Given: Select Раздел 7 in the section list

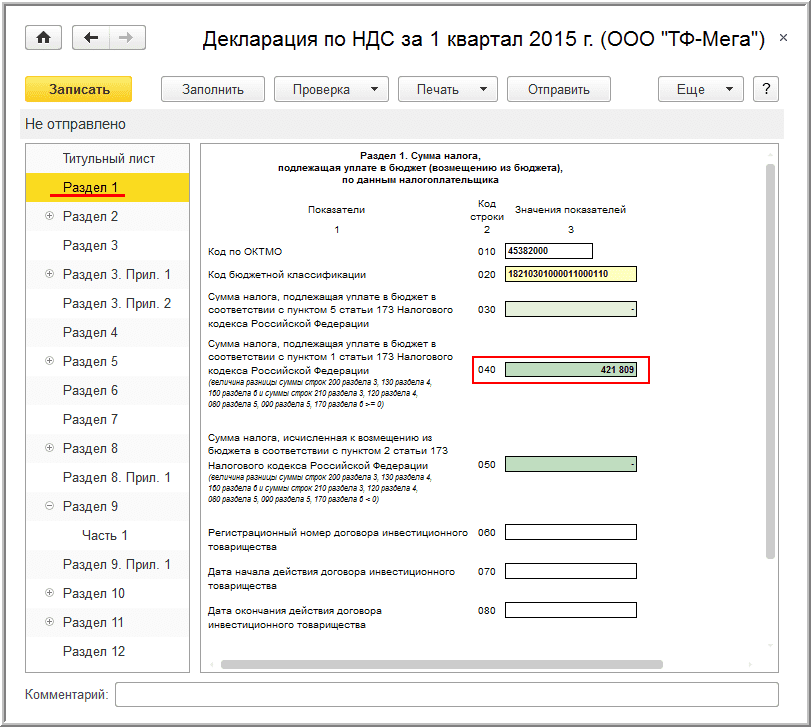Looking at the screenshot, I should [90, 419].
